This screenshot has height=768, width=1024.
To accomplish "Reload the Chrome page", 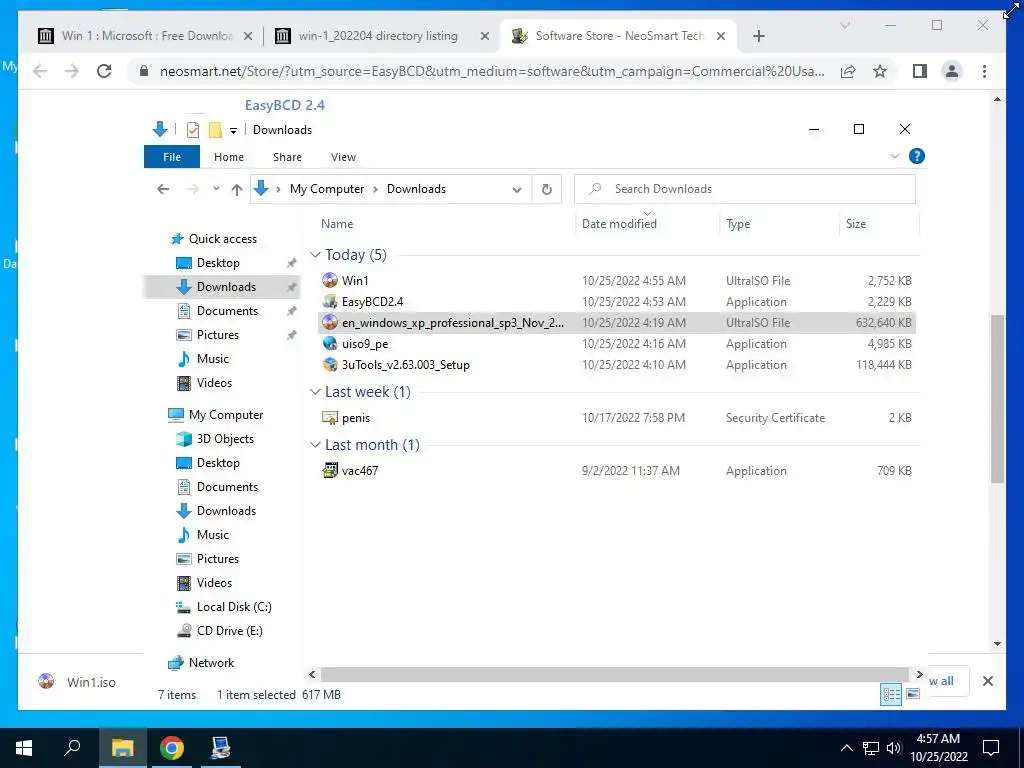I will 104,71.
